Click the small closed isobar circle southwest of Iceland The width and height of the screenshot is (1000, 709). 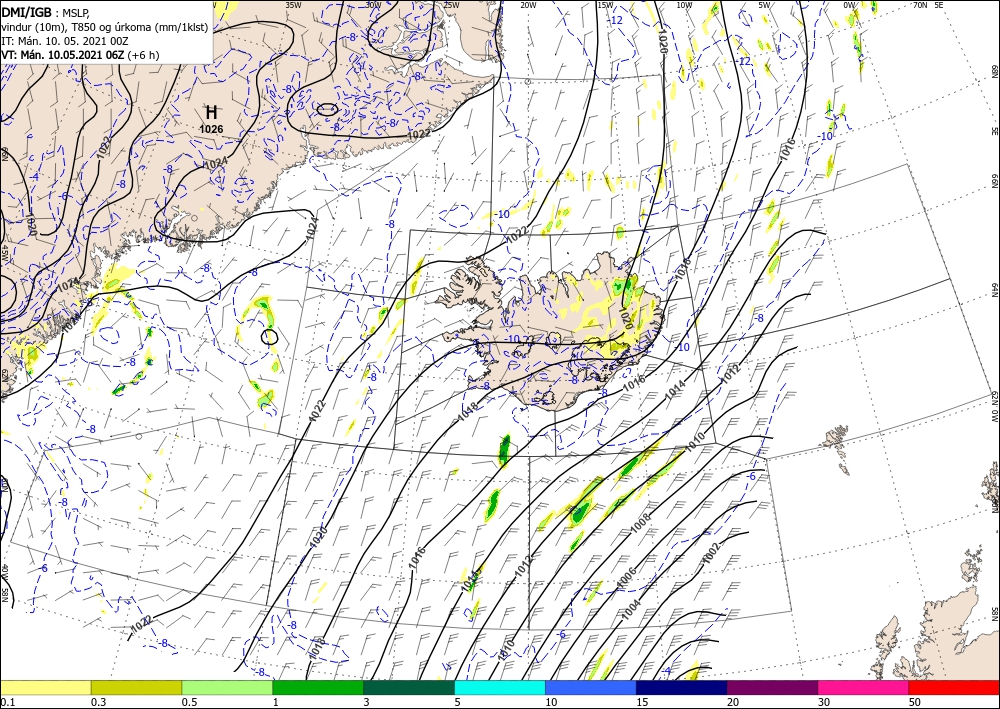(x=270, y=336)
